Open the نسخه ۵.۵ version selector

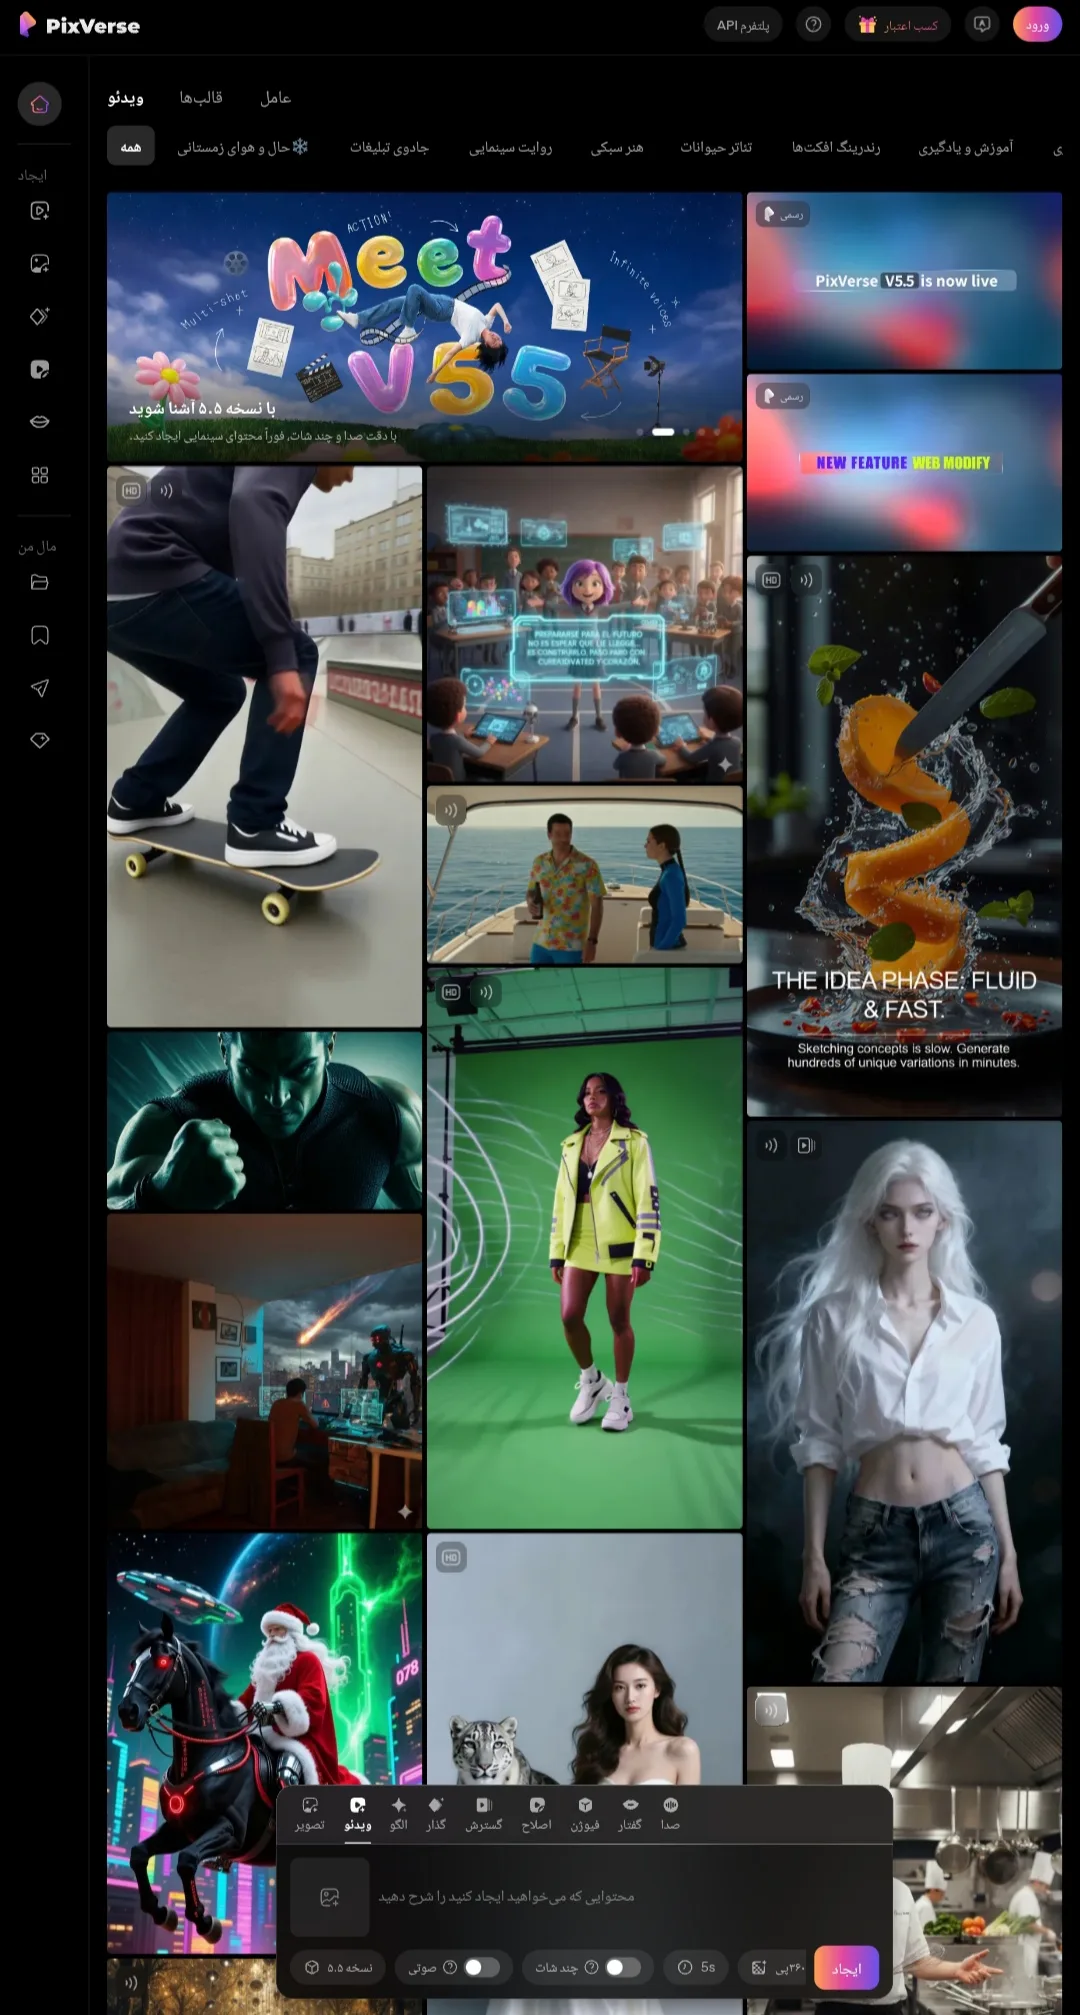click(x=339, y=1967)
